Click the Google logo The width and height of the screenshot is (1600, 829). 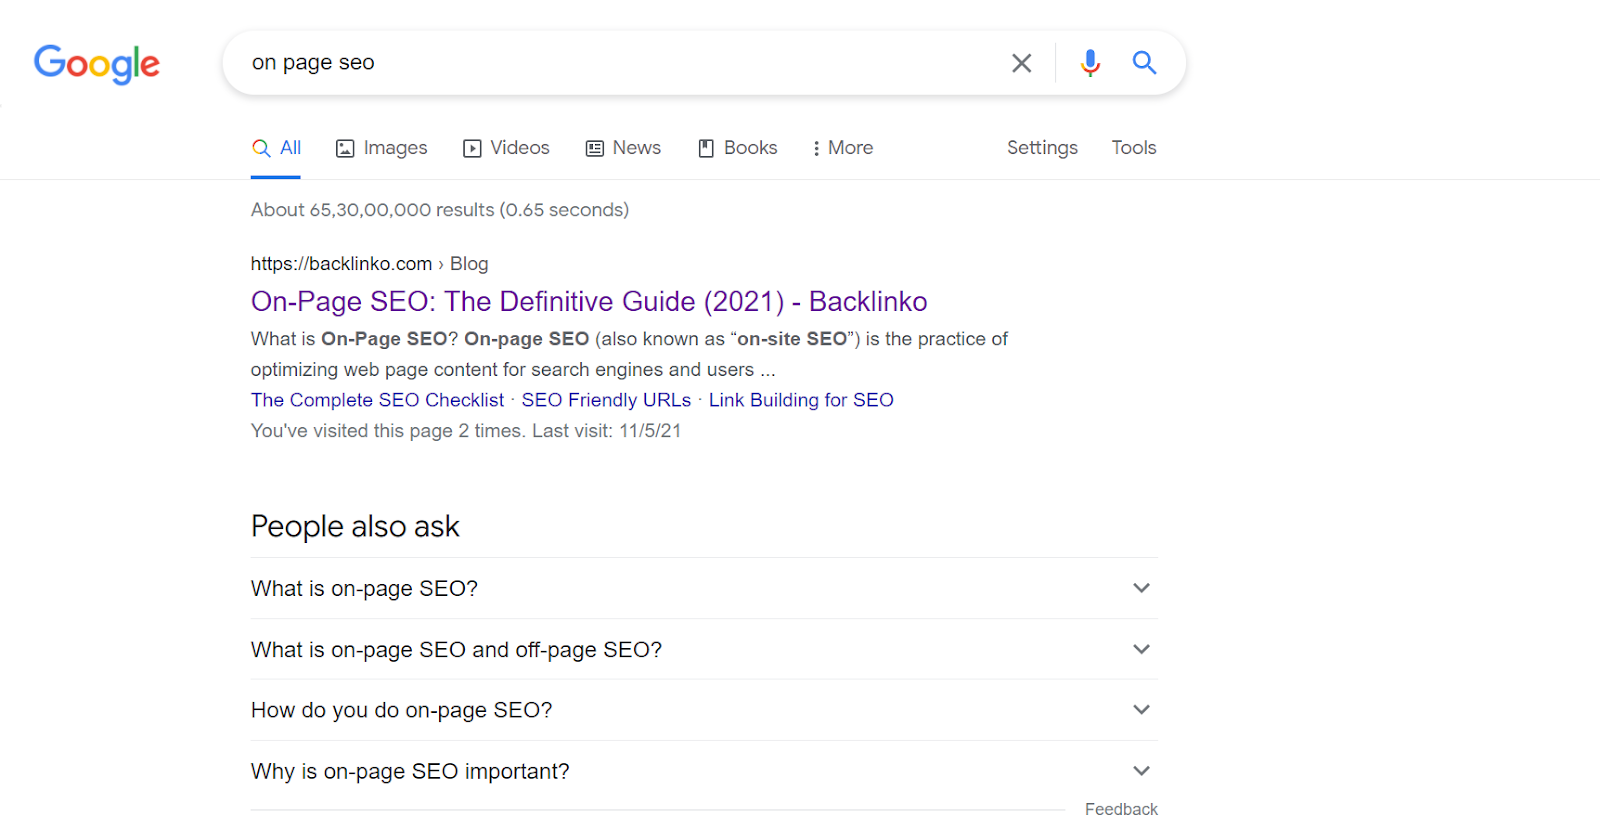(x=97, y=64)
